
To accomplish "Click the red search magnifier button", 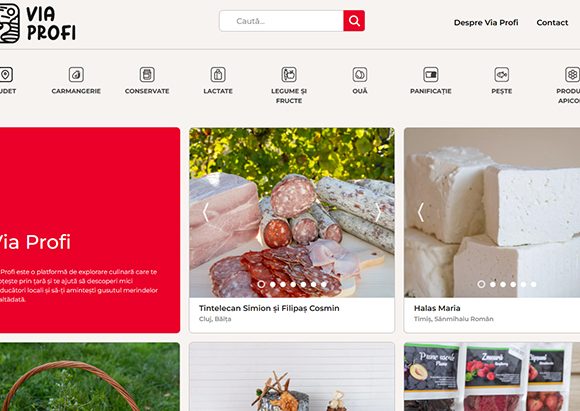I will (354, 21).
